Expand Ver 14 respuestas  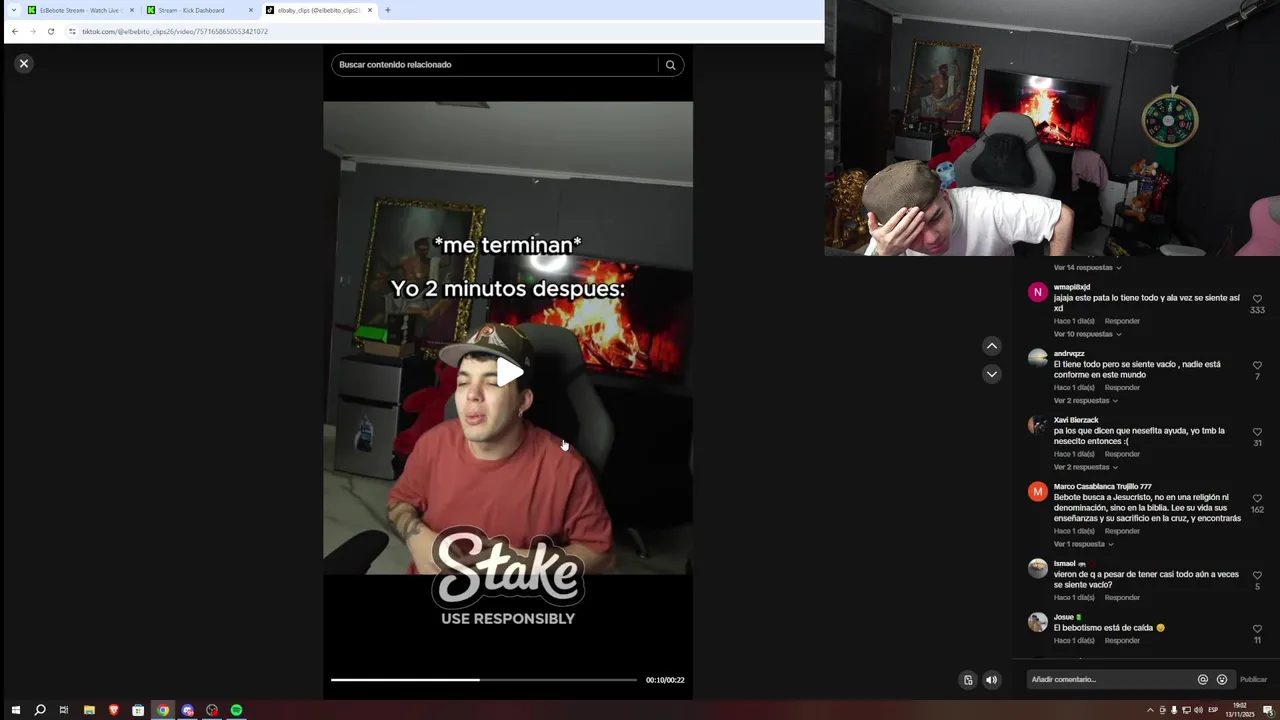[x=1087, y=268]
